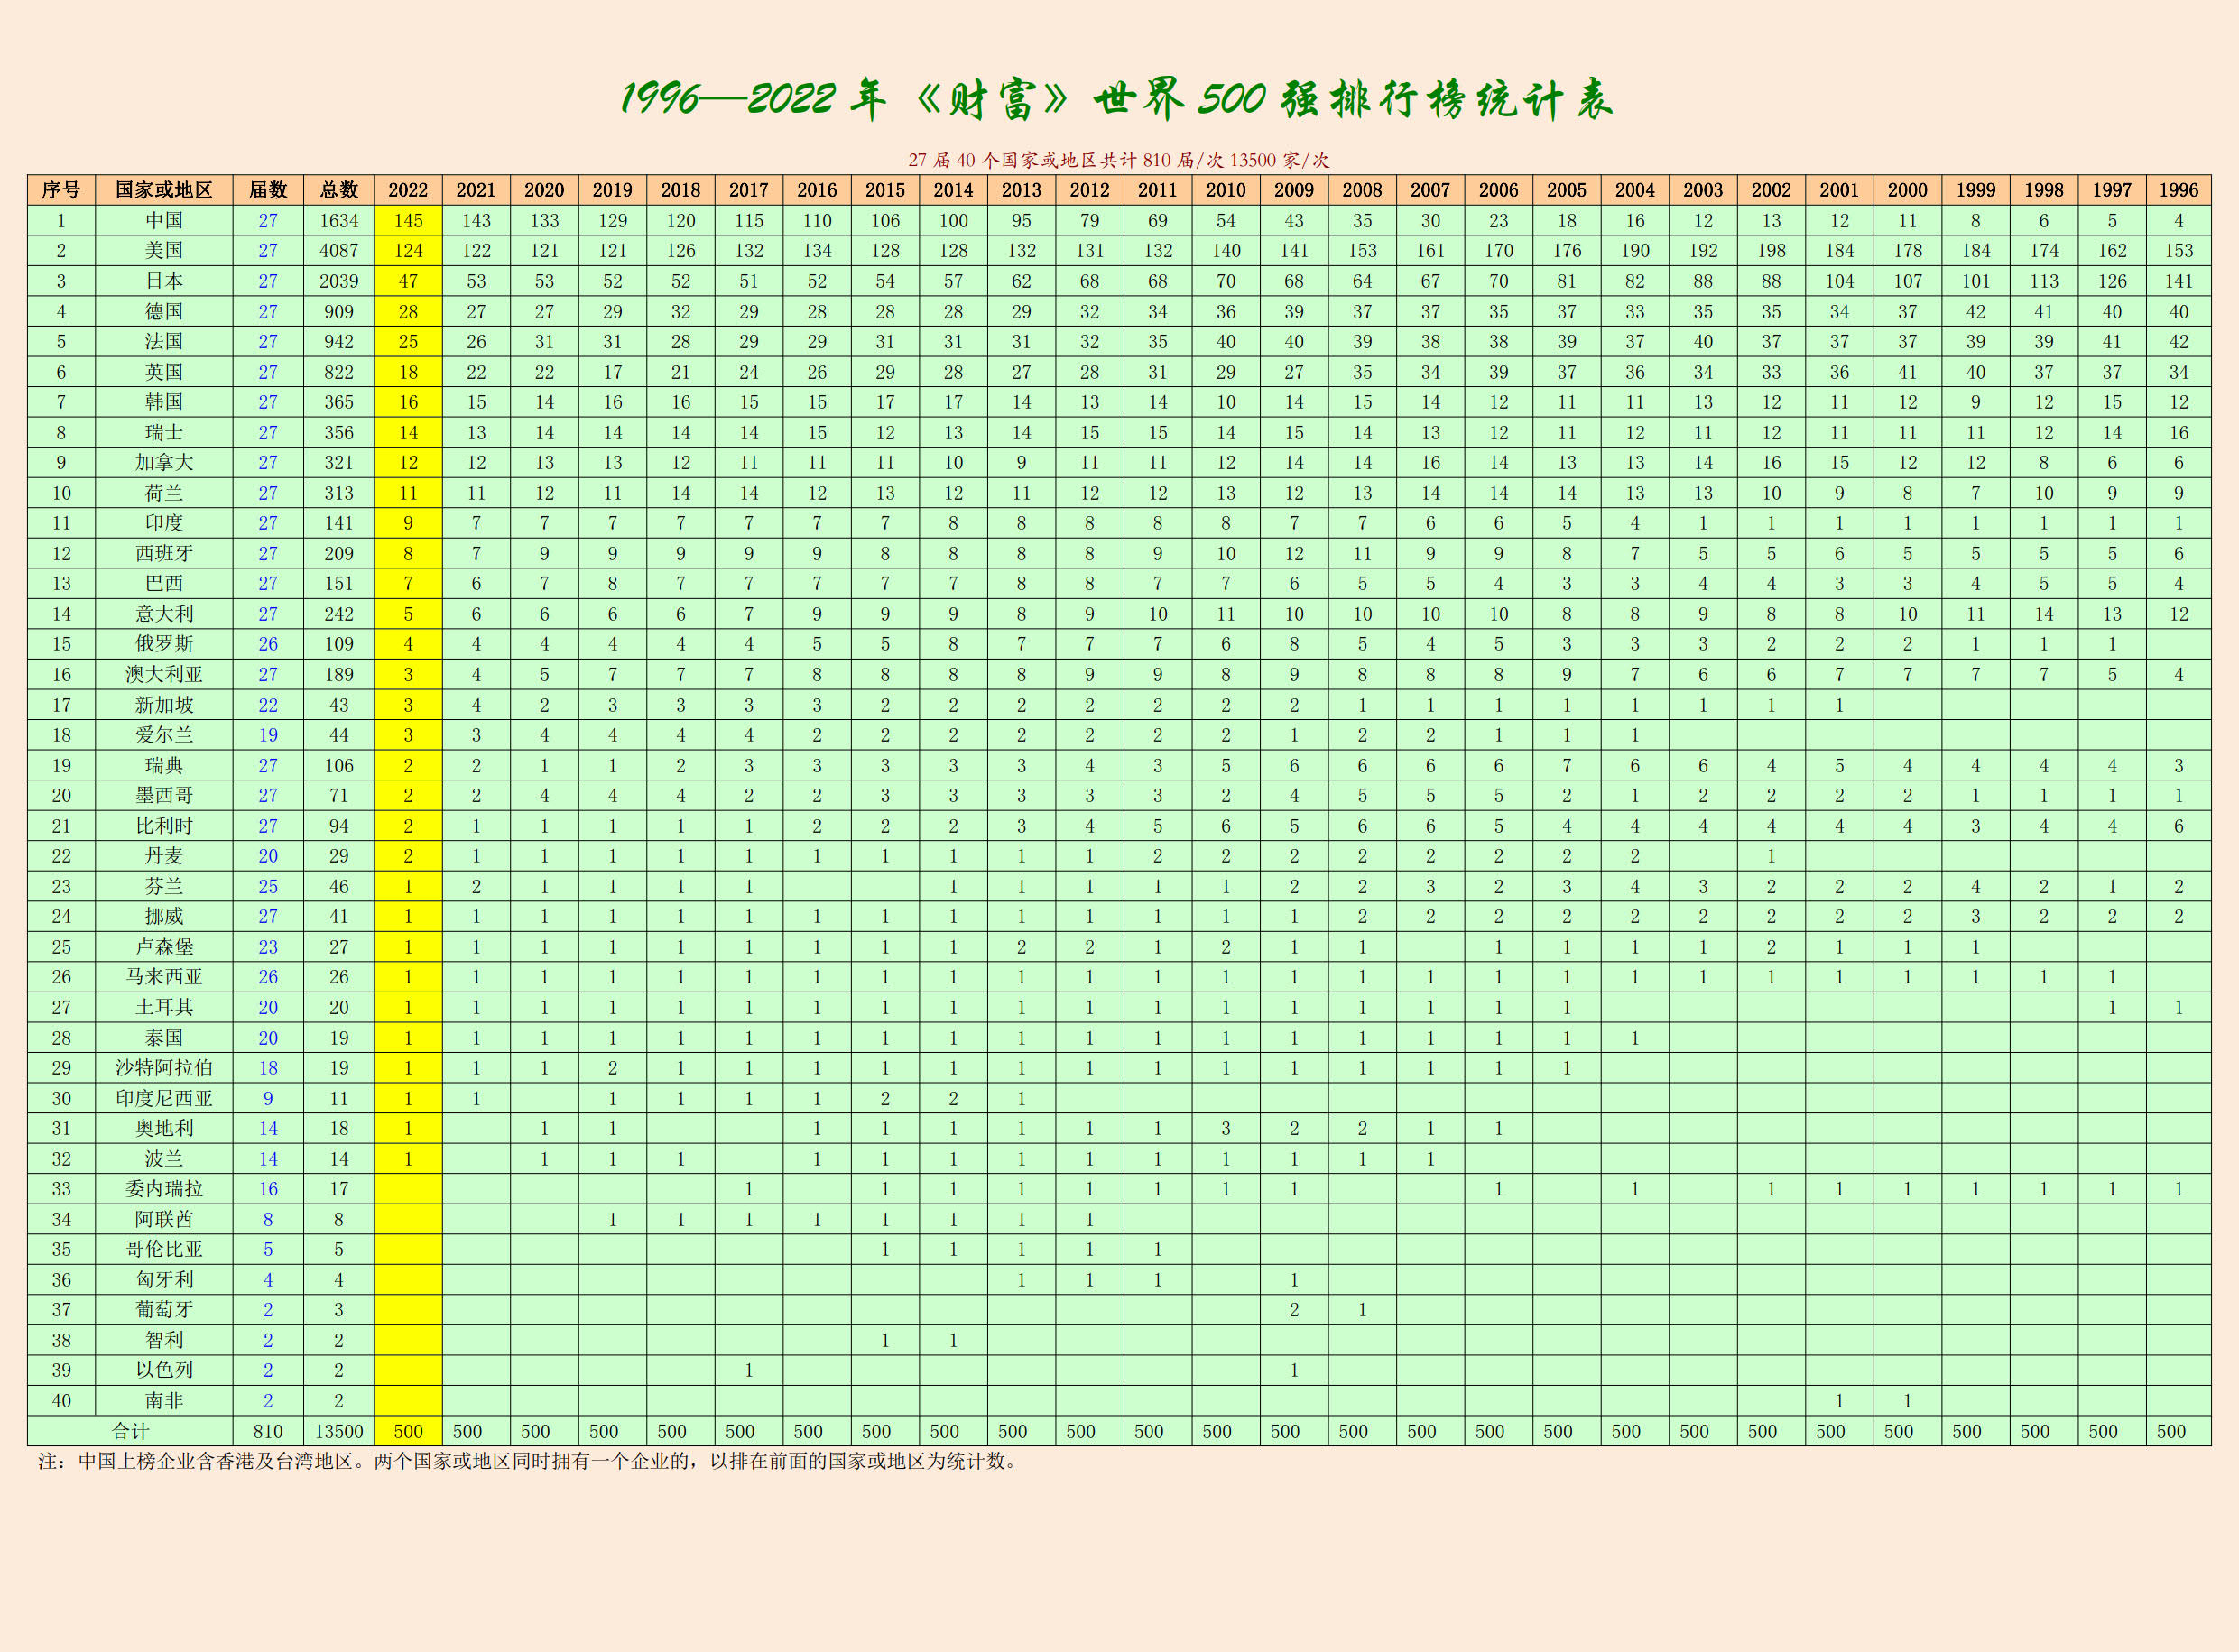
Task: Click the 美国 total value 4087
Action: tap(338, 250)
